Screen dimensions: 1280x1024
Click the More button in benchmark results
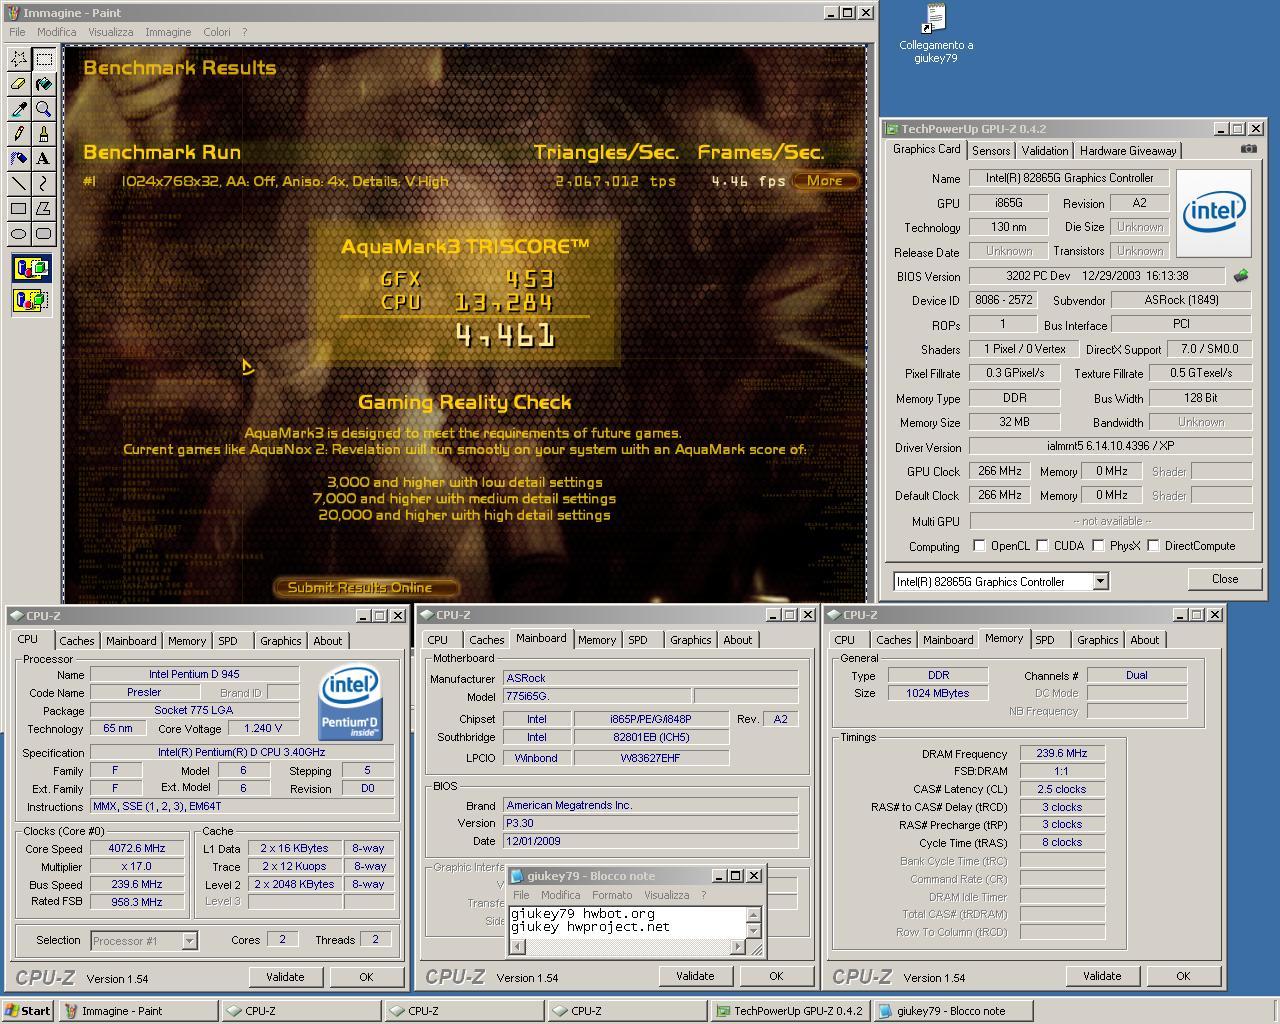(825, 181)
